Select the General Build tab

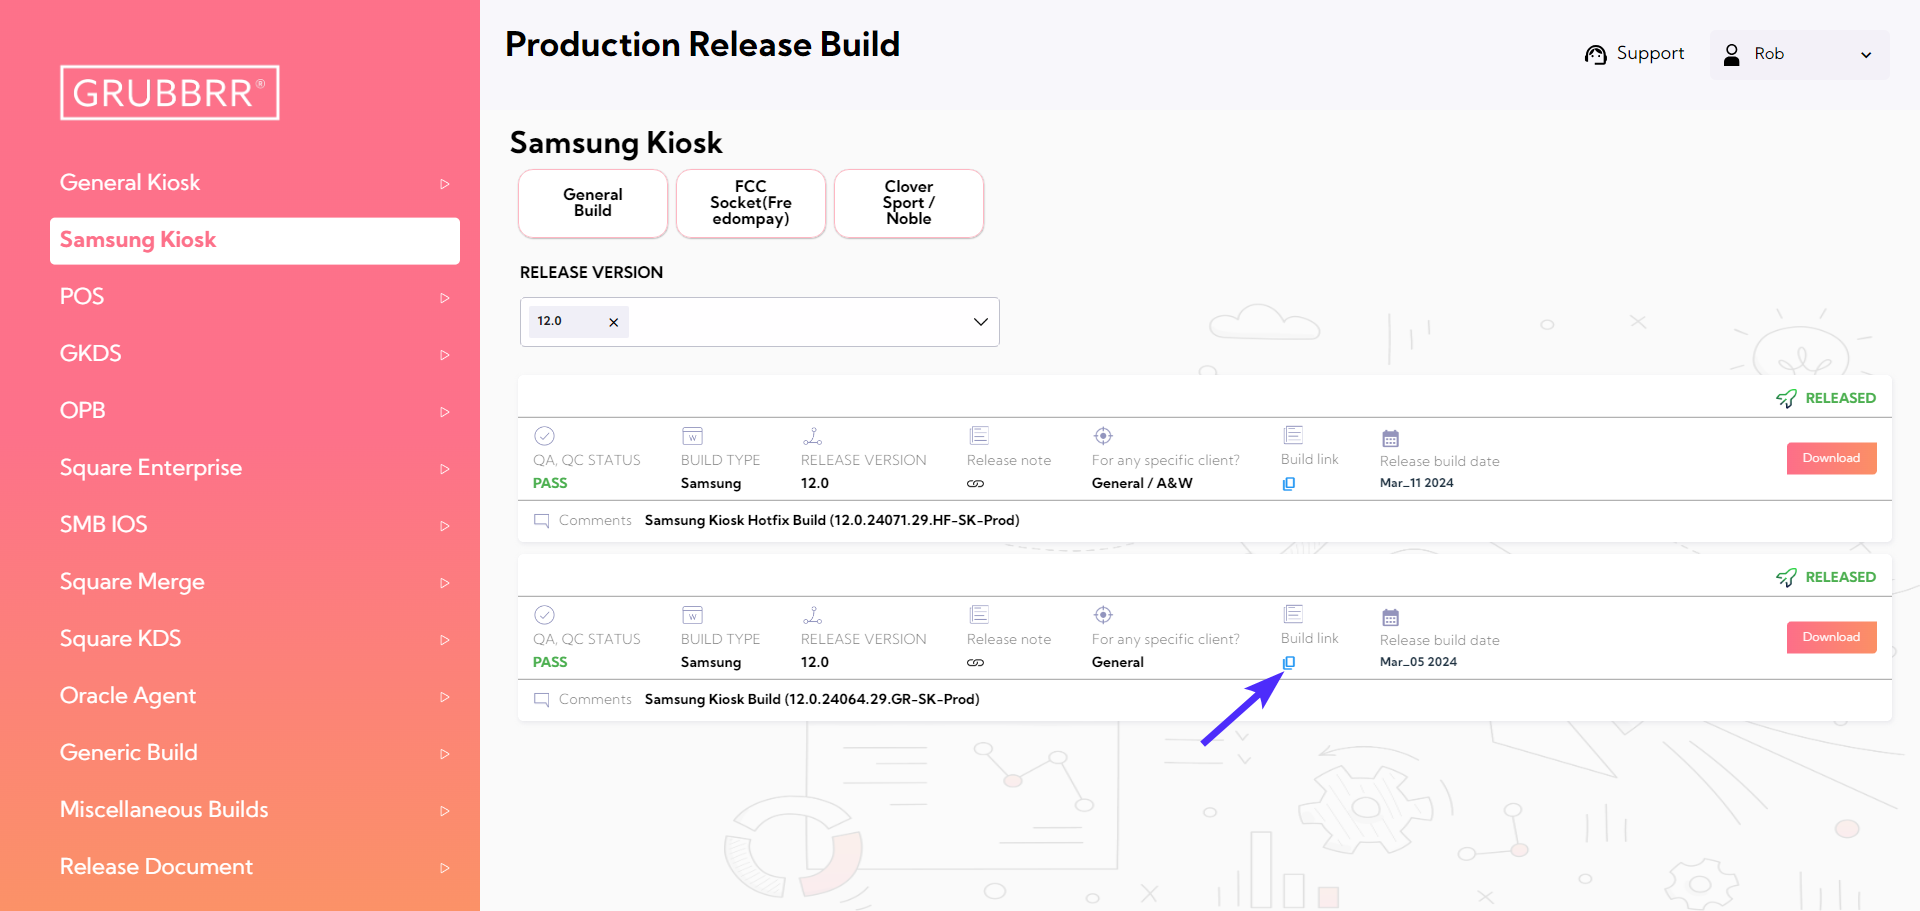click(593, 203)
